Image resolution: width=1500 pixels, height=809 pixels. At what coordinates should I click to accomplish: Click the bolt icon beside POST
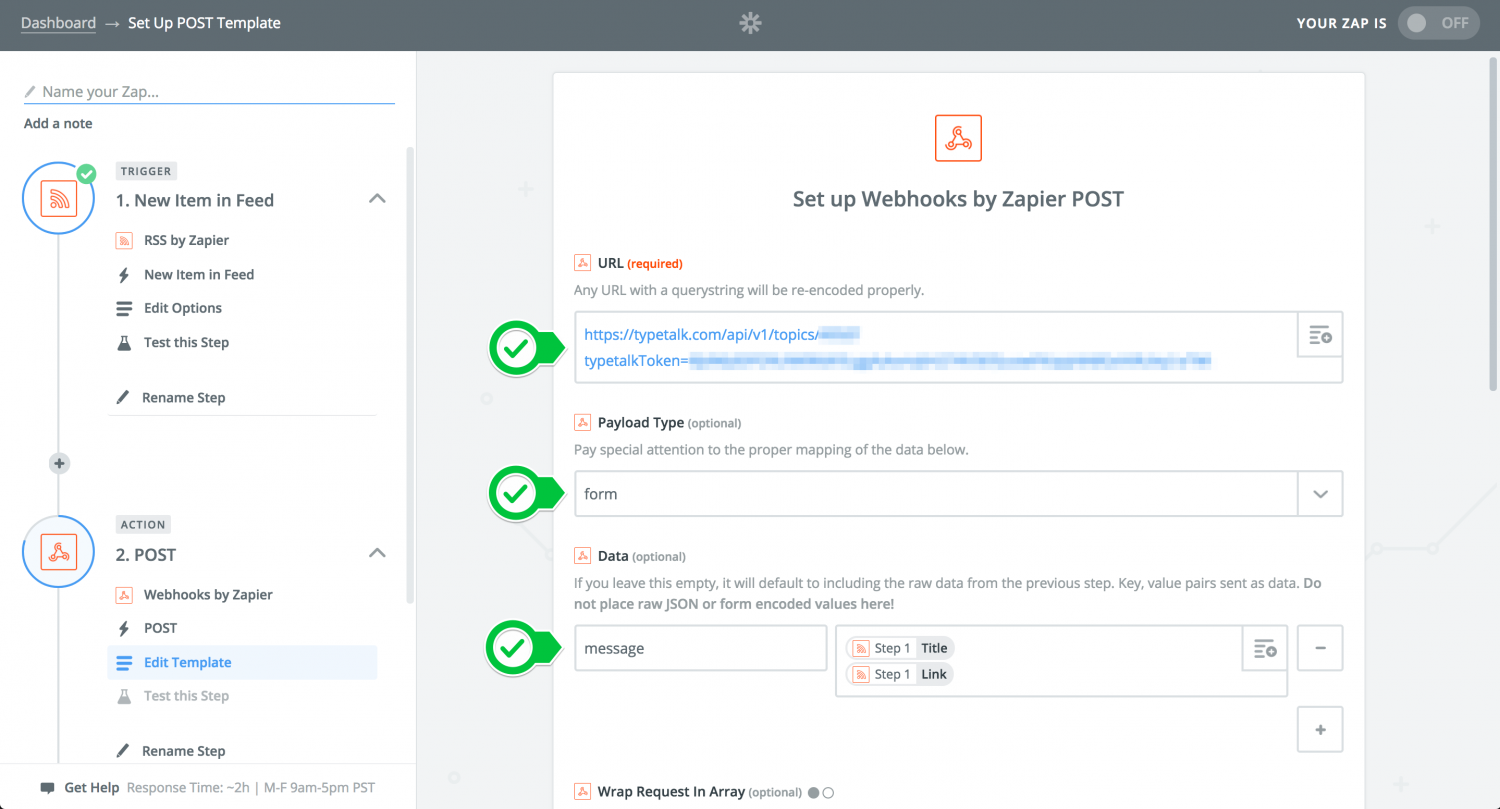(x=124, y=628)
